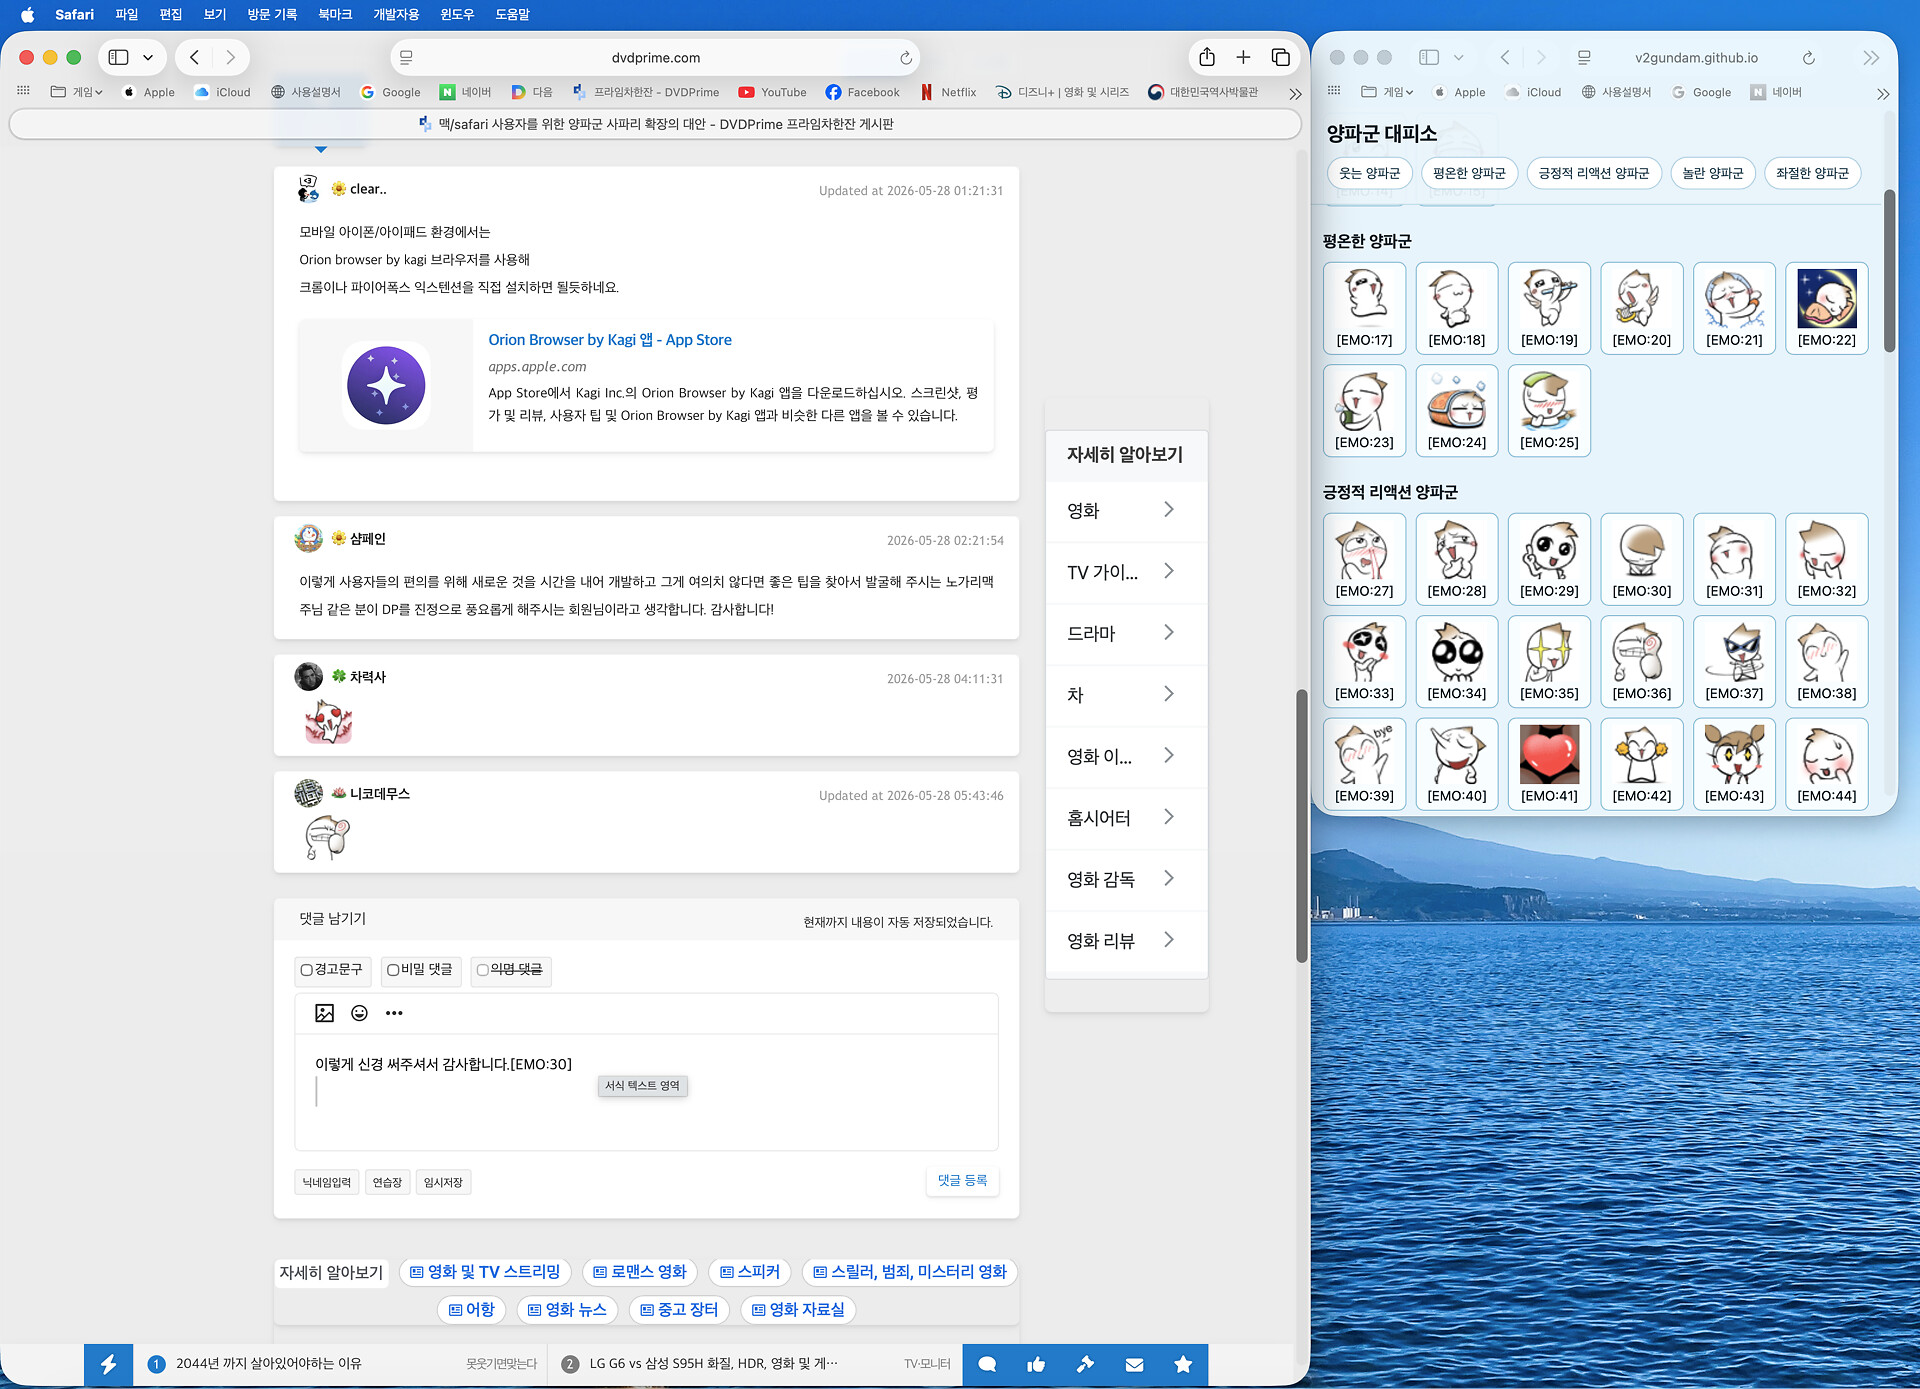1920x1389 pixels.
Task: Open the 중고 장터 link
Action: click(x=679, y=1310)
